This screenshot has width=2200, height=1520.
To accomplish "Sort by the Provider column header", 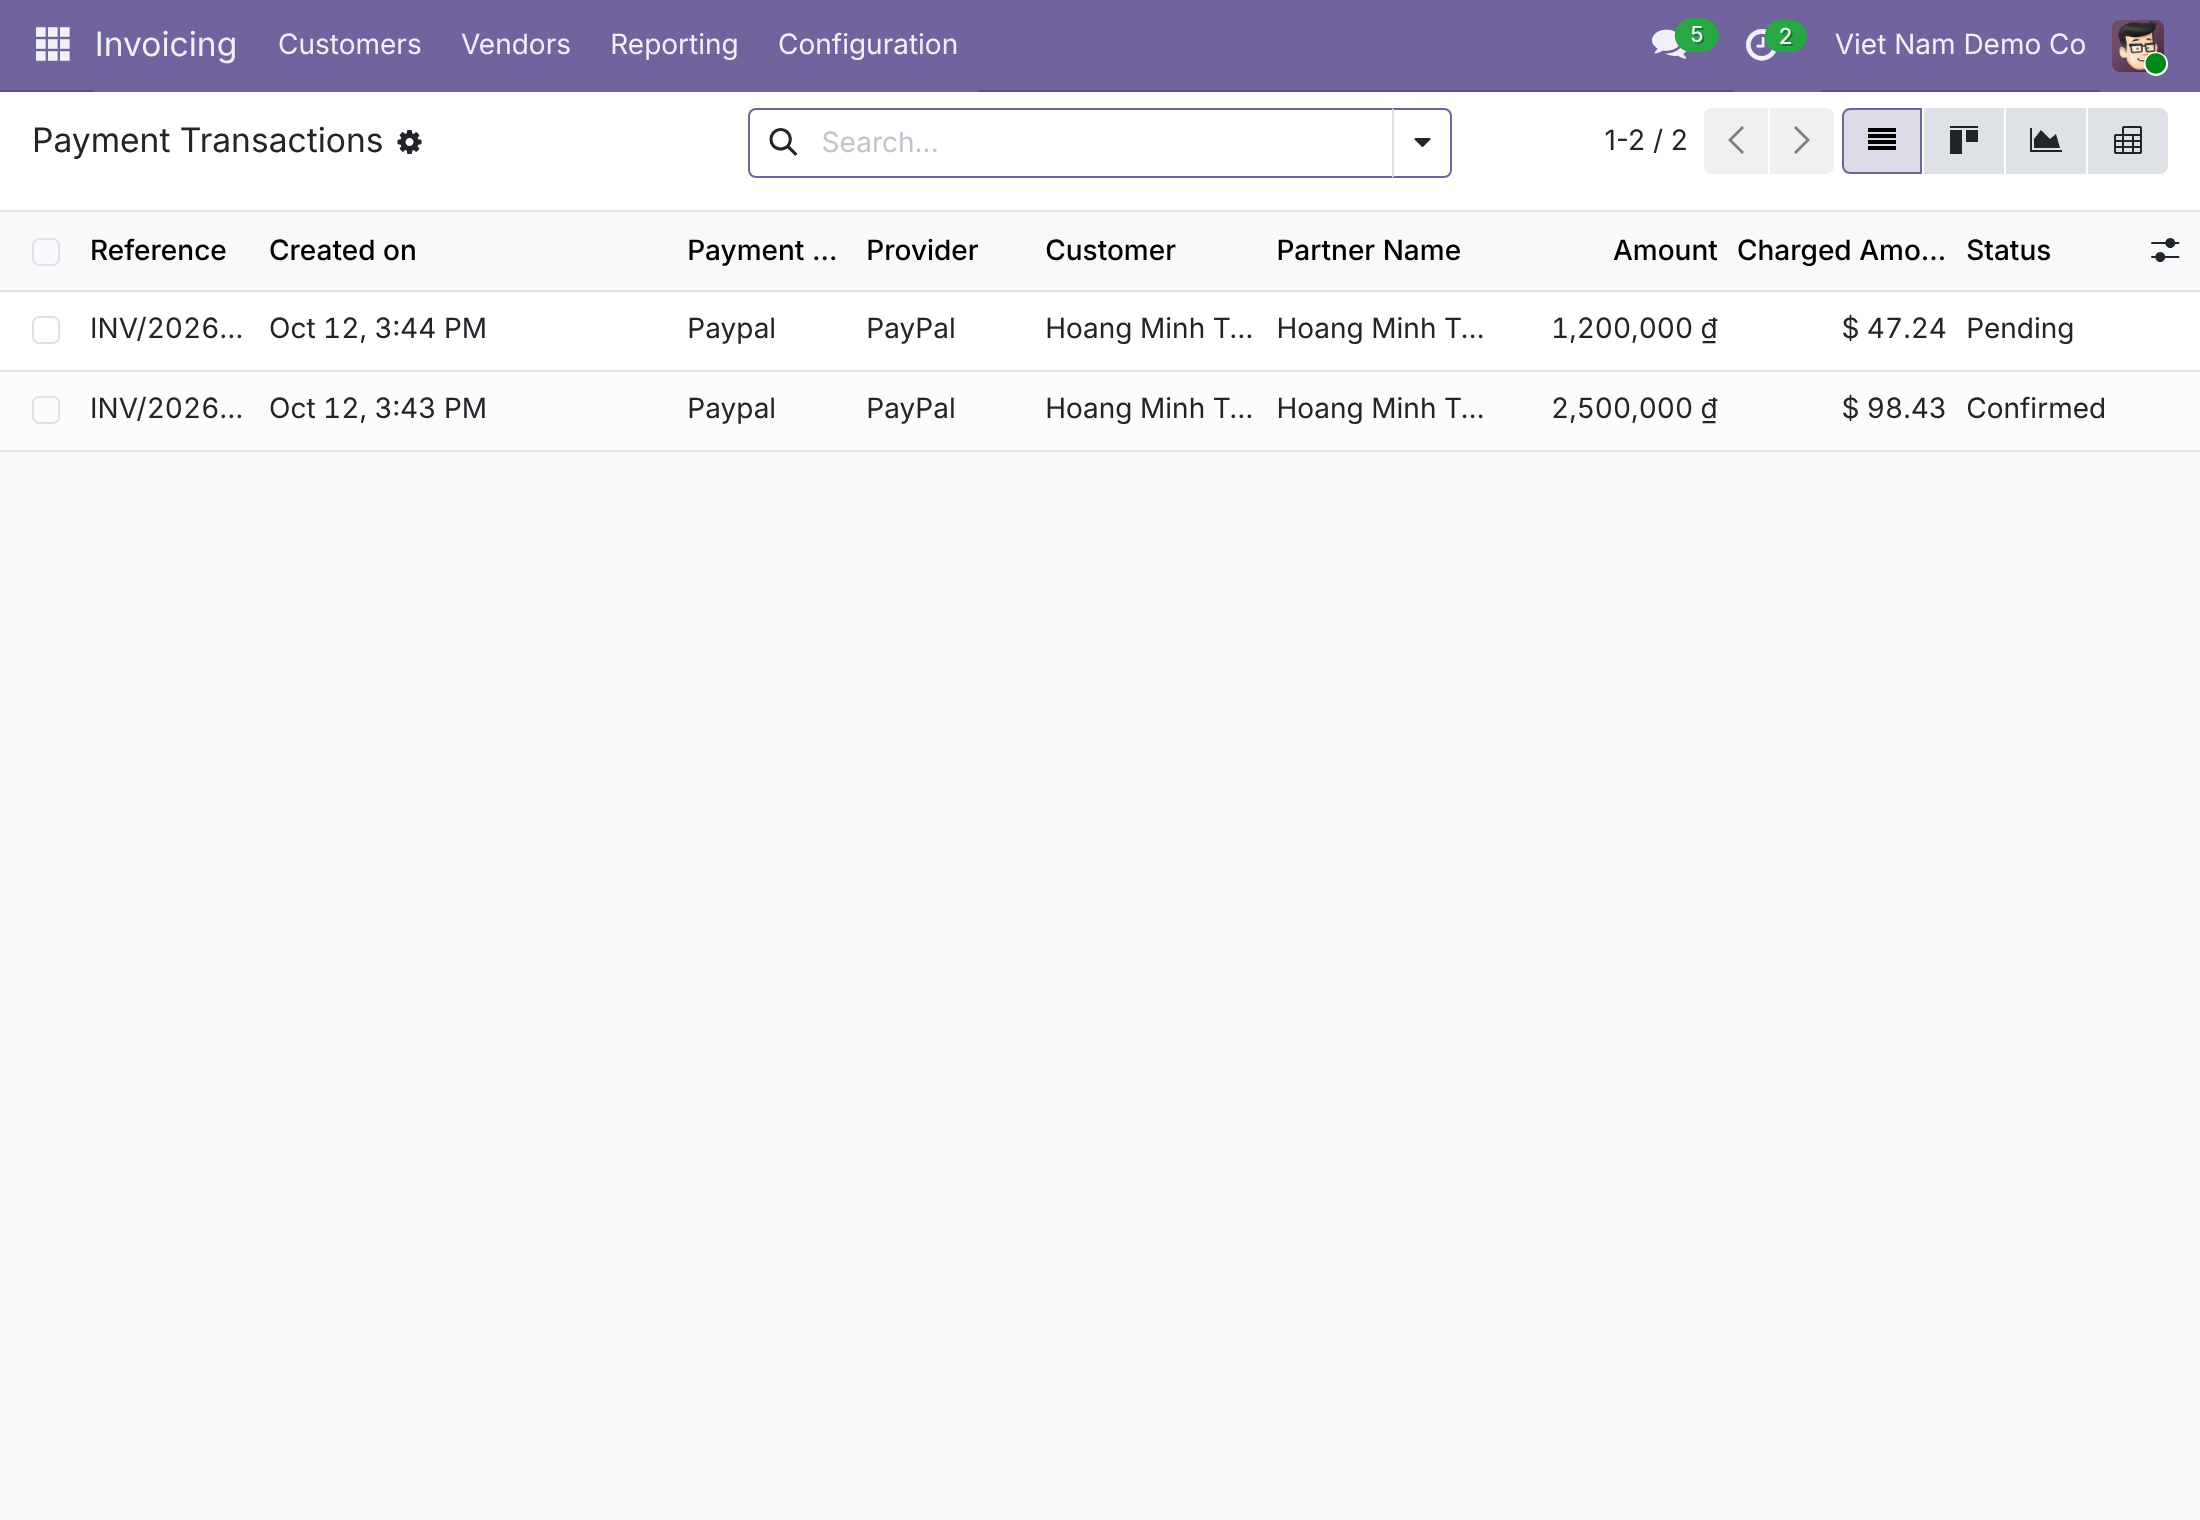I will [921, 250].
